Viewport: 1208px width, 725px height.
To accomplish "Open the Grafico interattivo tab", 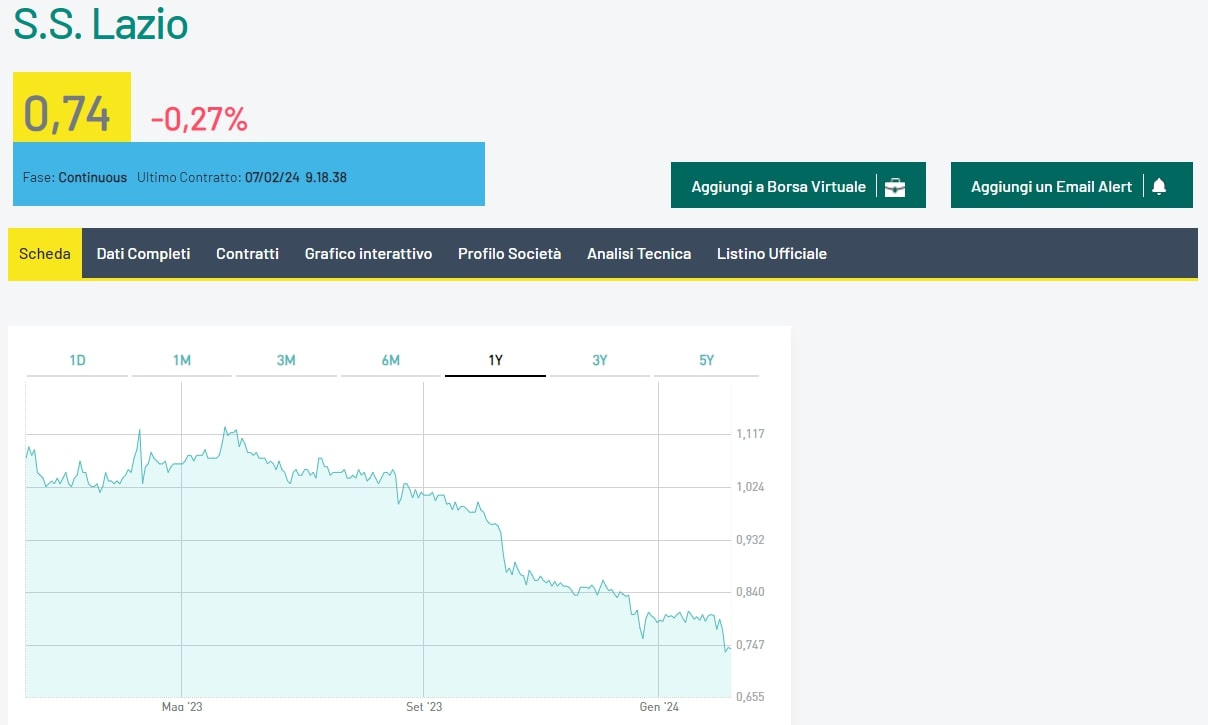I will click(x=368, y=253).
